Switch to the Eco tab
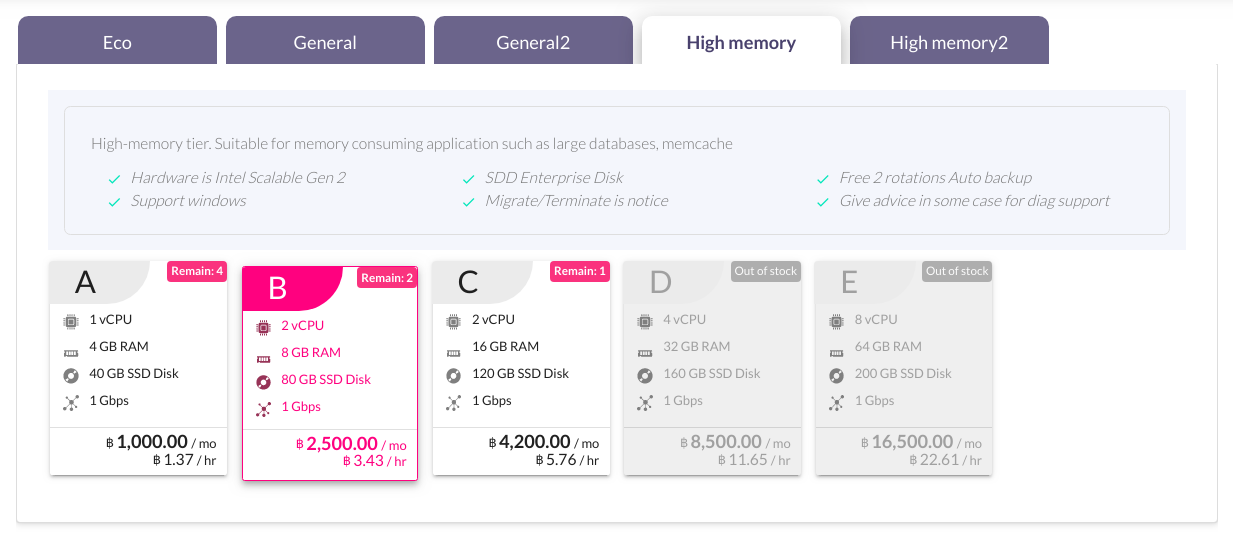1233x541 pixels. tap(117, 41)
